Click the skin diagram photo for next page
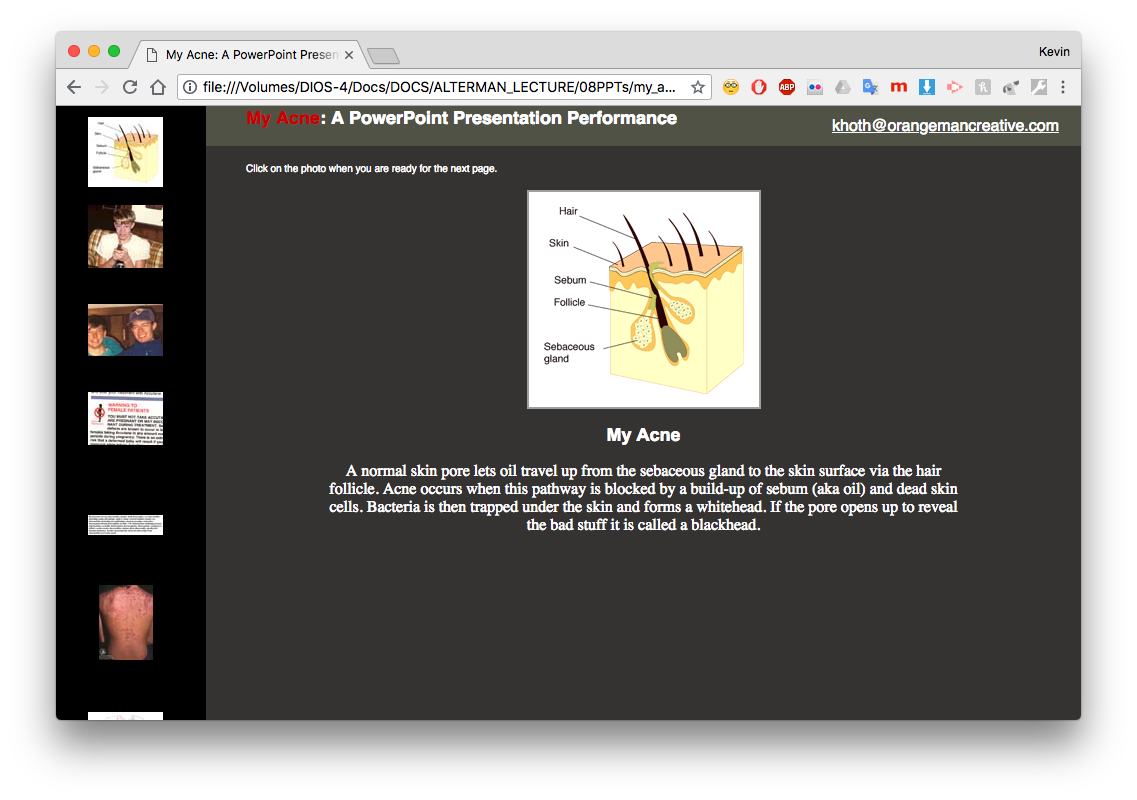1137x800 pixels. (x=644, y=300)
